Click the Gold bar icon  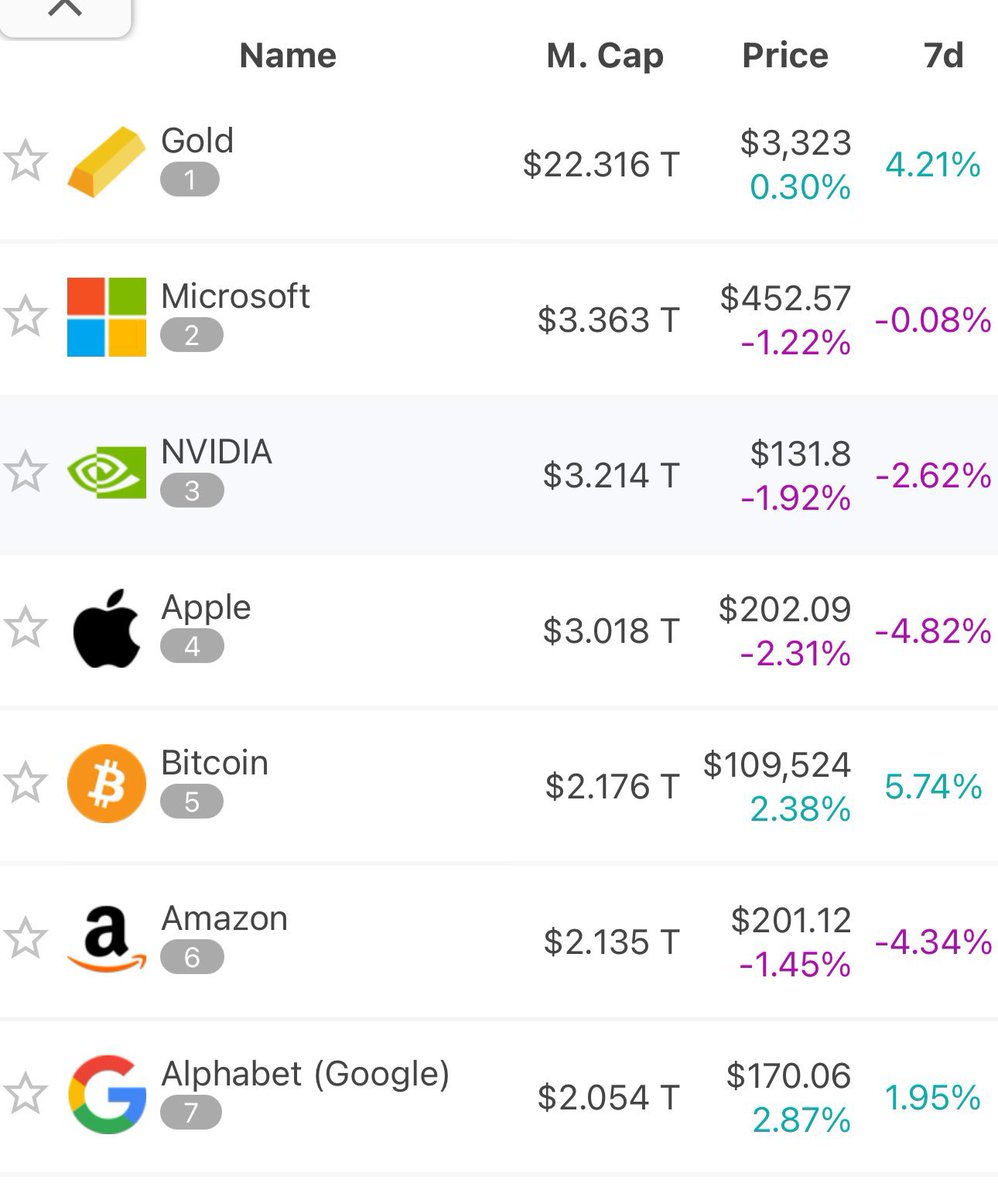[x=106, y=162]
